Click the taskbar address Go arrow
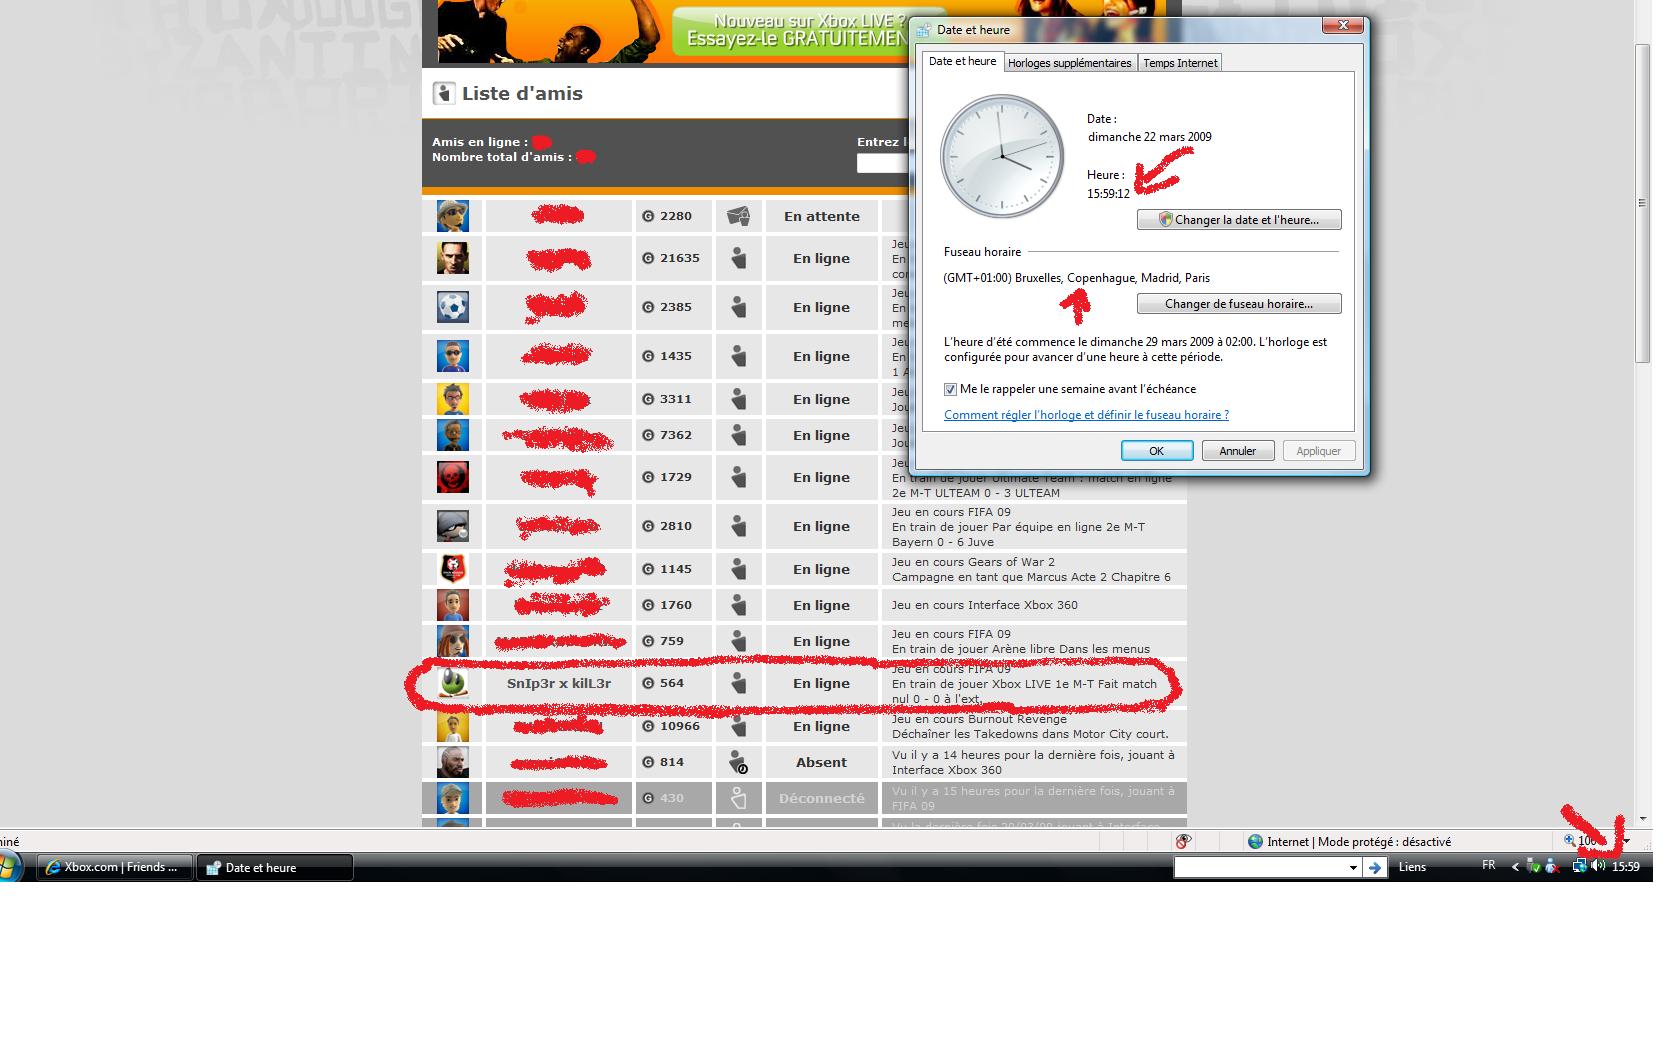This screenshot has height=1050, width=1680. pos(1374,868)
